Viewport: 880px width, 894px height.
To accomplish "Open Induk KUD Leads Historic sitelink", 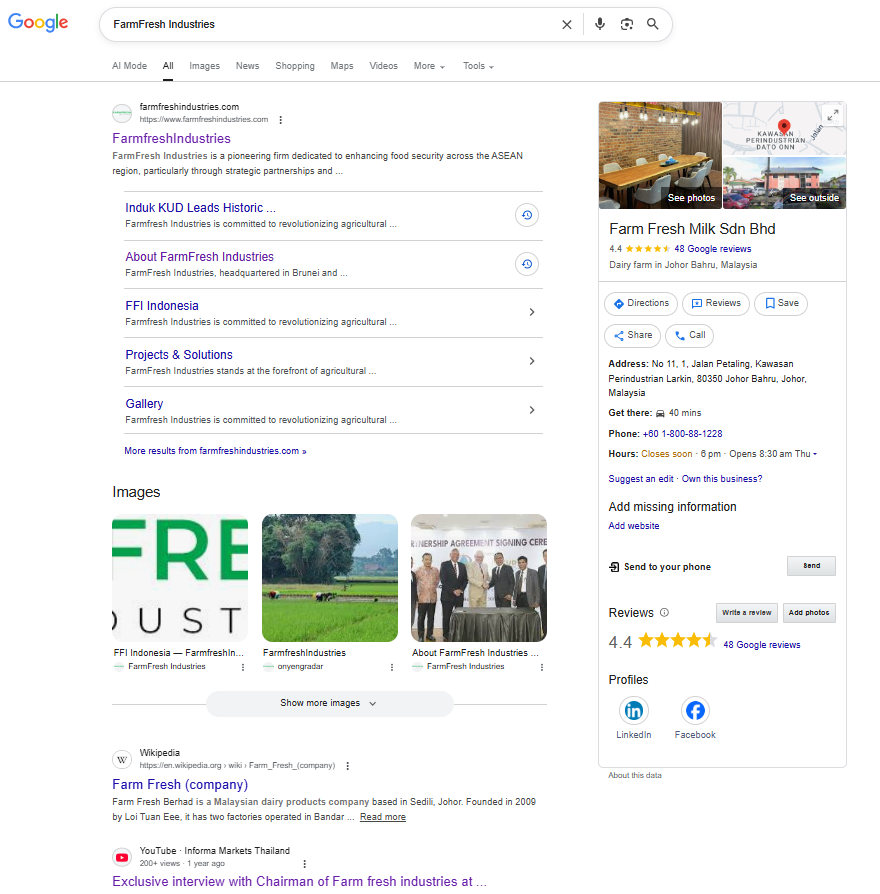I will coord(200,208).
